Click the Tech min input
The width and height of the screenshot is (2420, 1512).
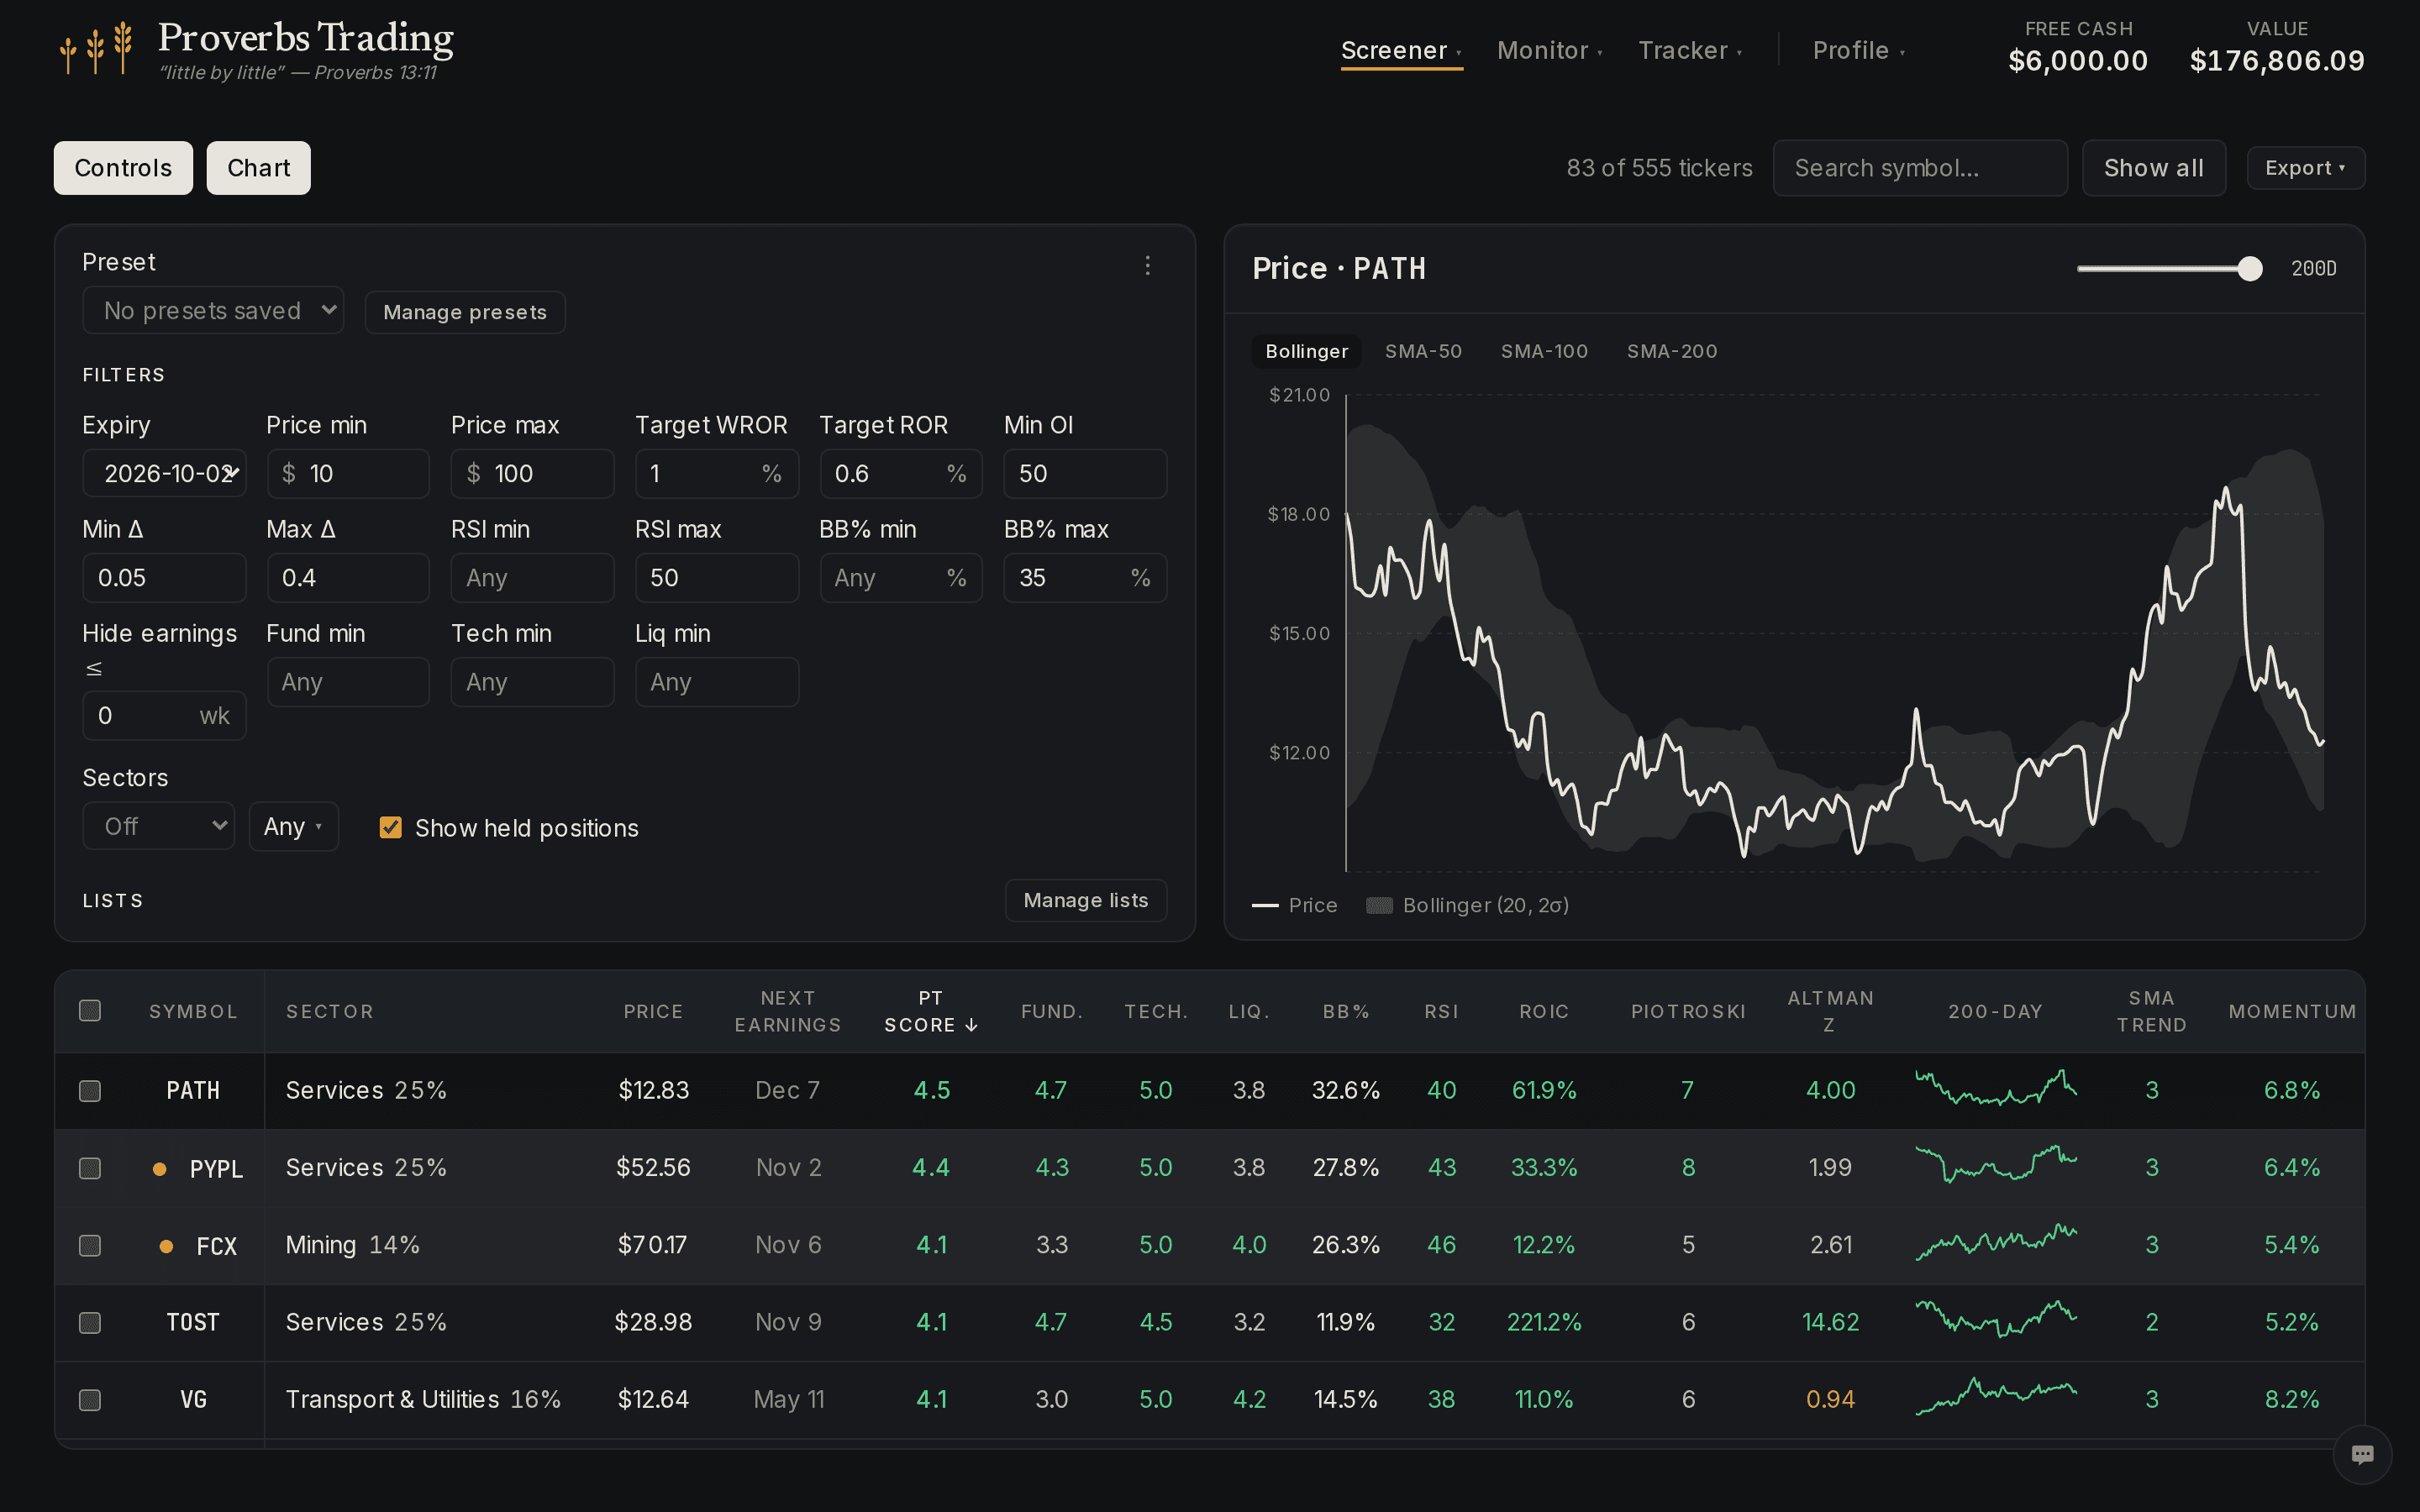(x=532, y=682)
